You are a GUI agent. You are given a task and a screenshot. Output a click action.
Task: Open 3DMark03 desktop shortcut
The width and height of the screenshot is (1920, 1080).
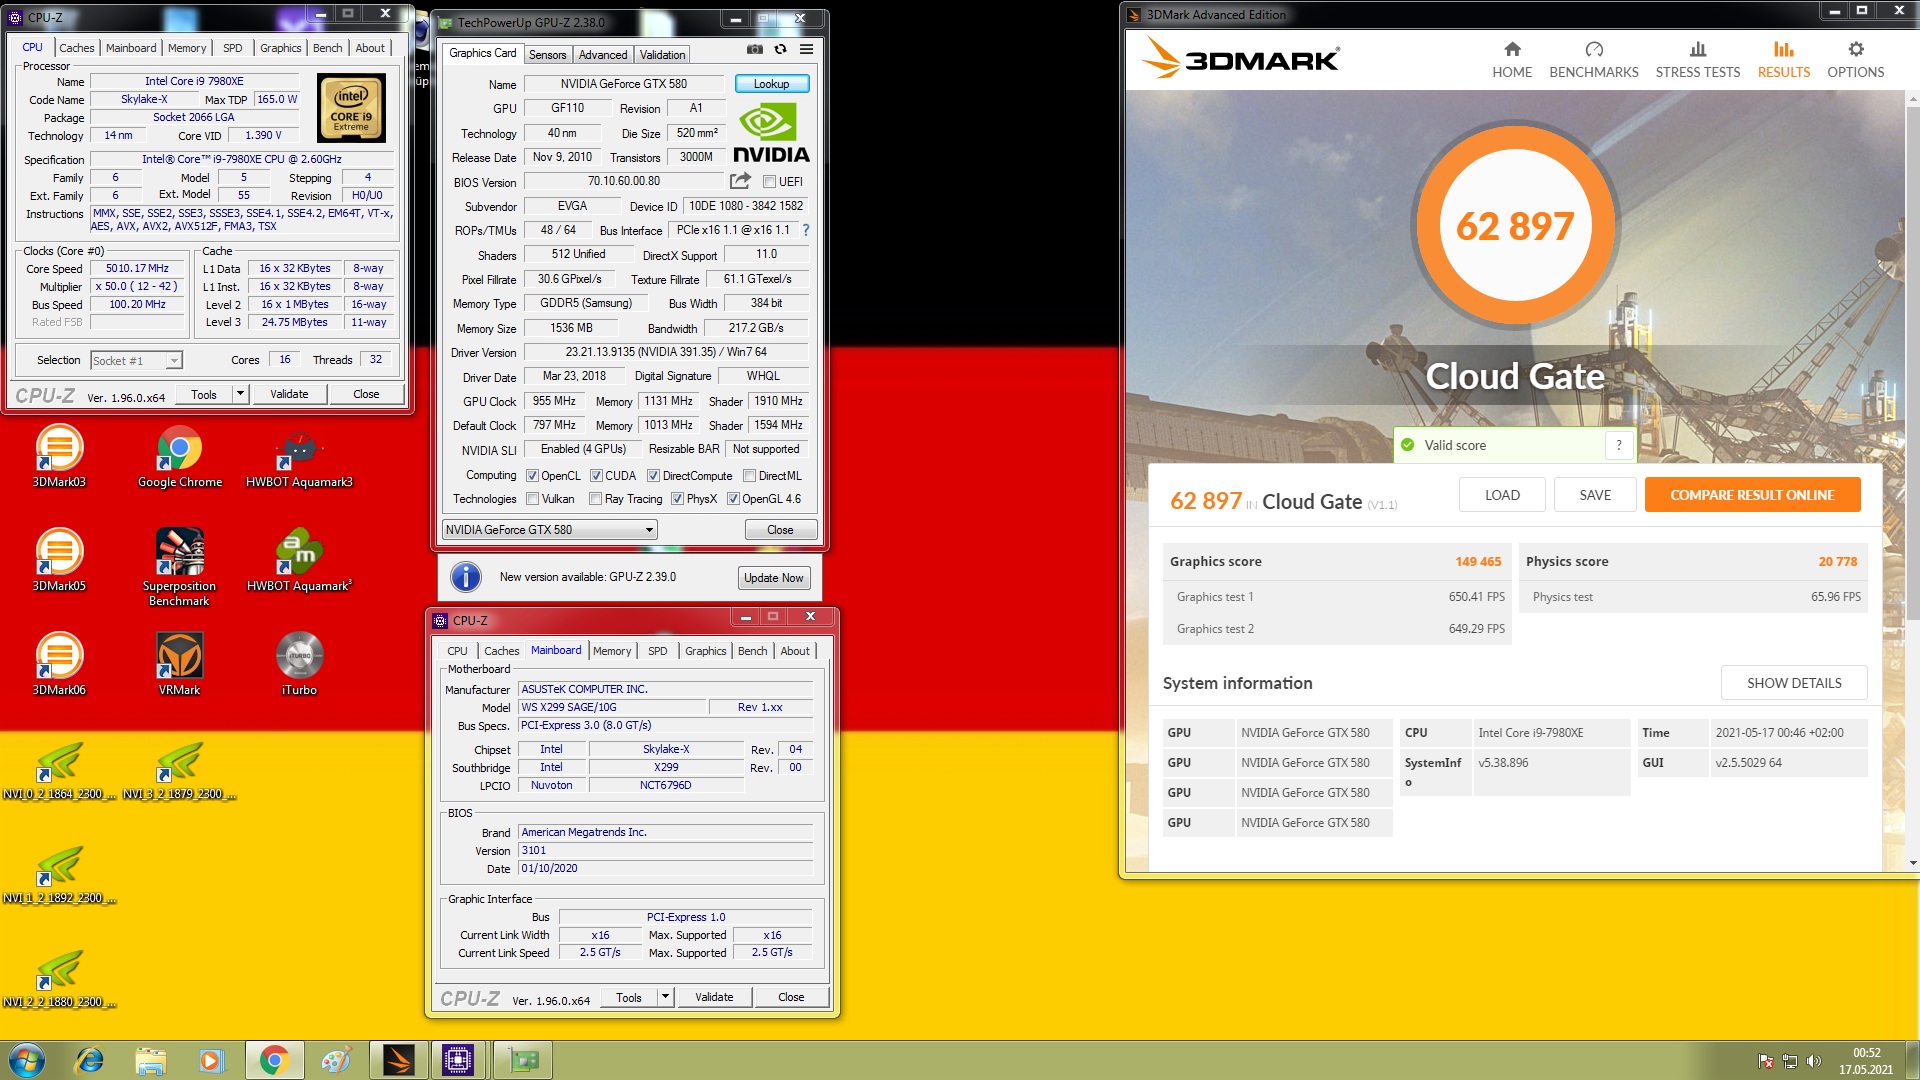click(59, 457)
